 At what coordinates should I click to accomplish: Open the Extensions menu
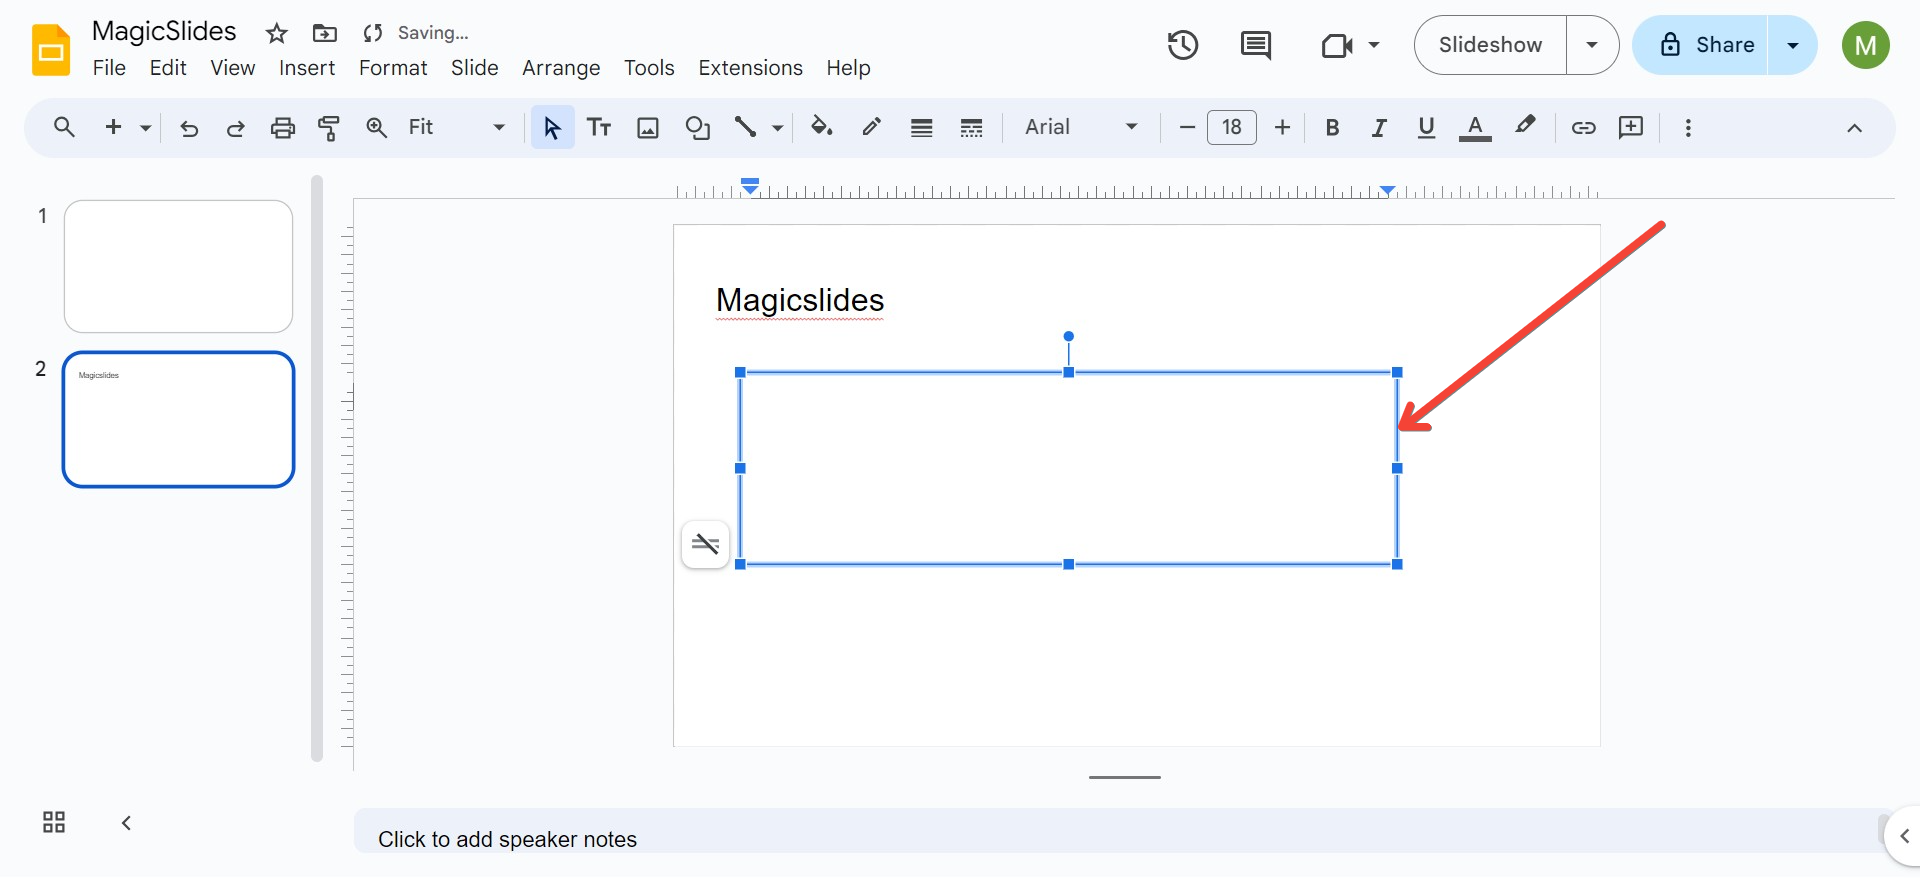[x=750, y=68]
